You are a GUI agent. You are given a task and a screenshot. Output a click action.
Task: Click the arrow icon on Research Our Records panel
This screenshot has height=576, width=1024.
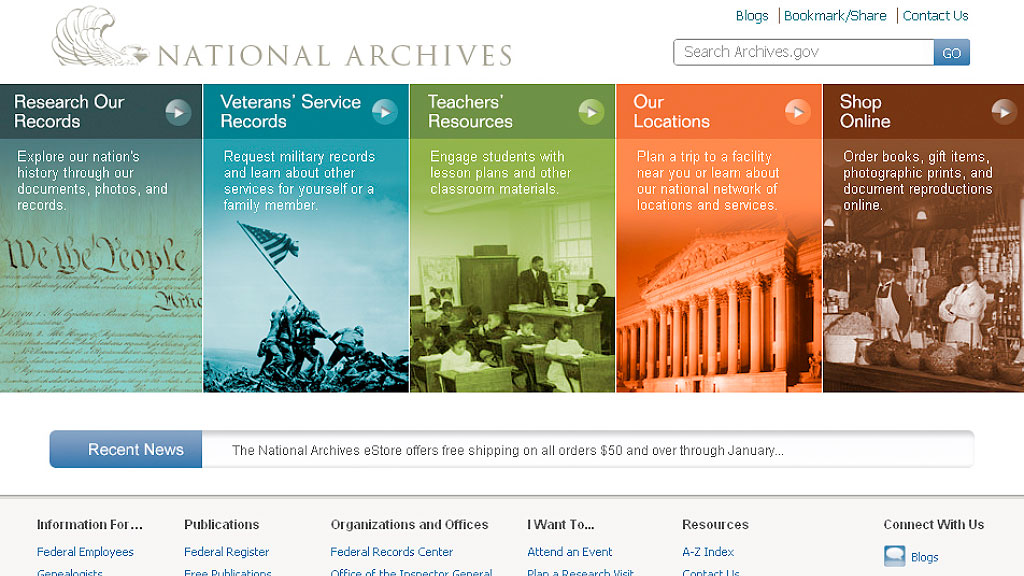pyautogui.click(x=178, y=113)
